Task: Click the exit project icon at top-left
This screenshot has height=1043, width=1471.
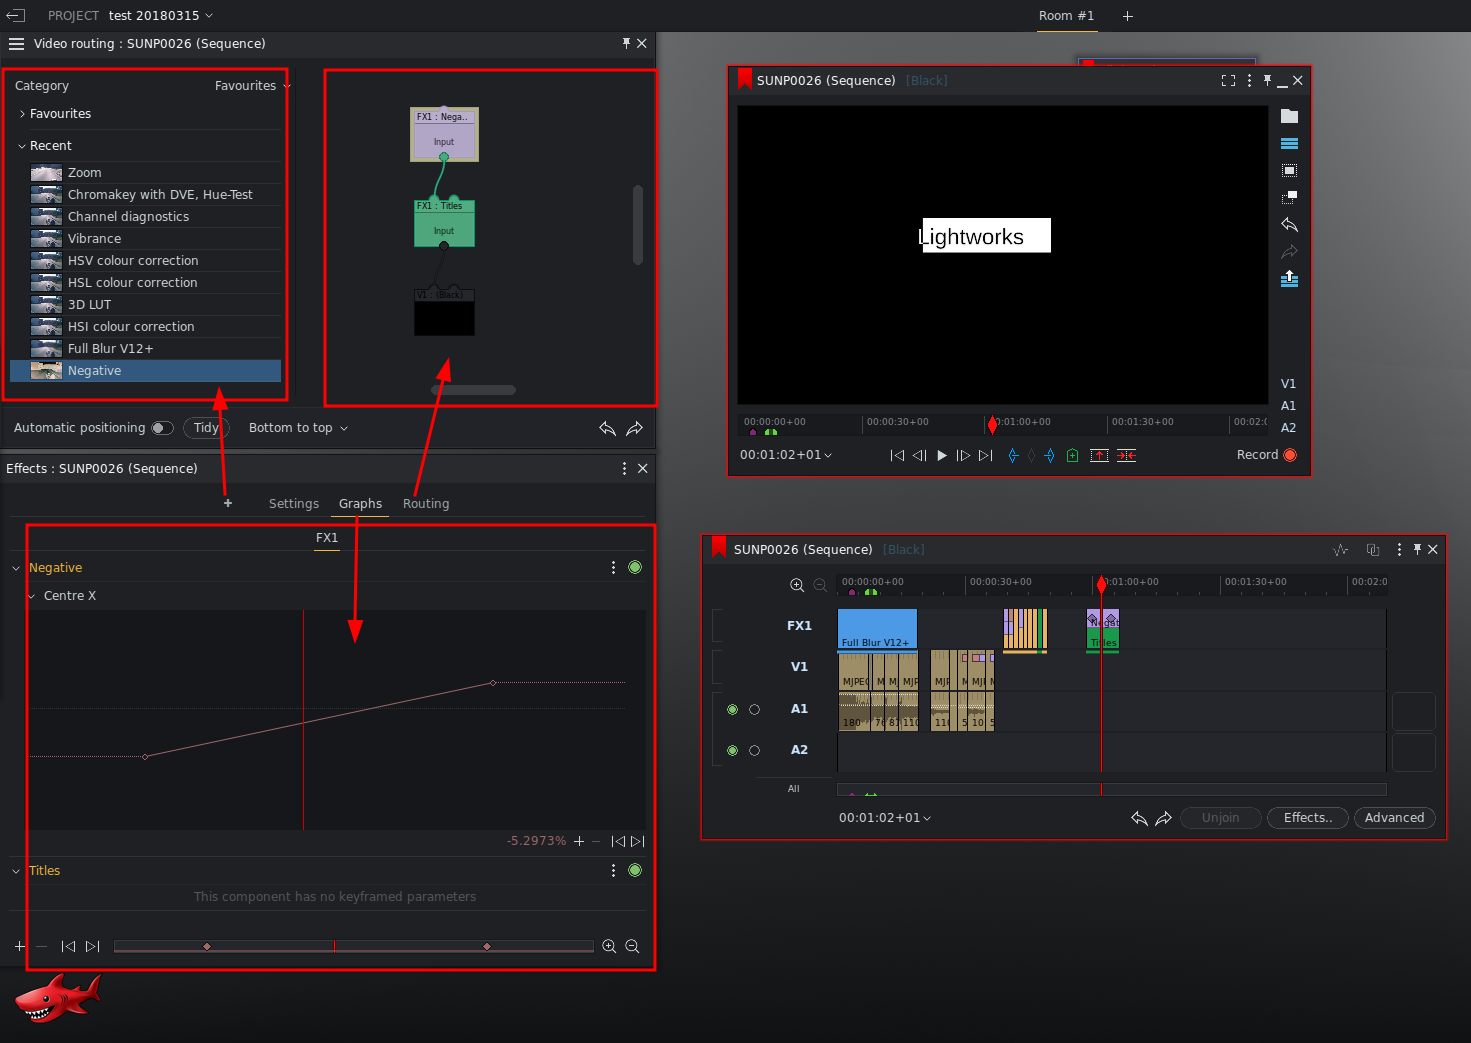Action: (16, 15)
